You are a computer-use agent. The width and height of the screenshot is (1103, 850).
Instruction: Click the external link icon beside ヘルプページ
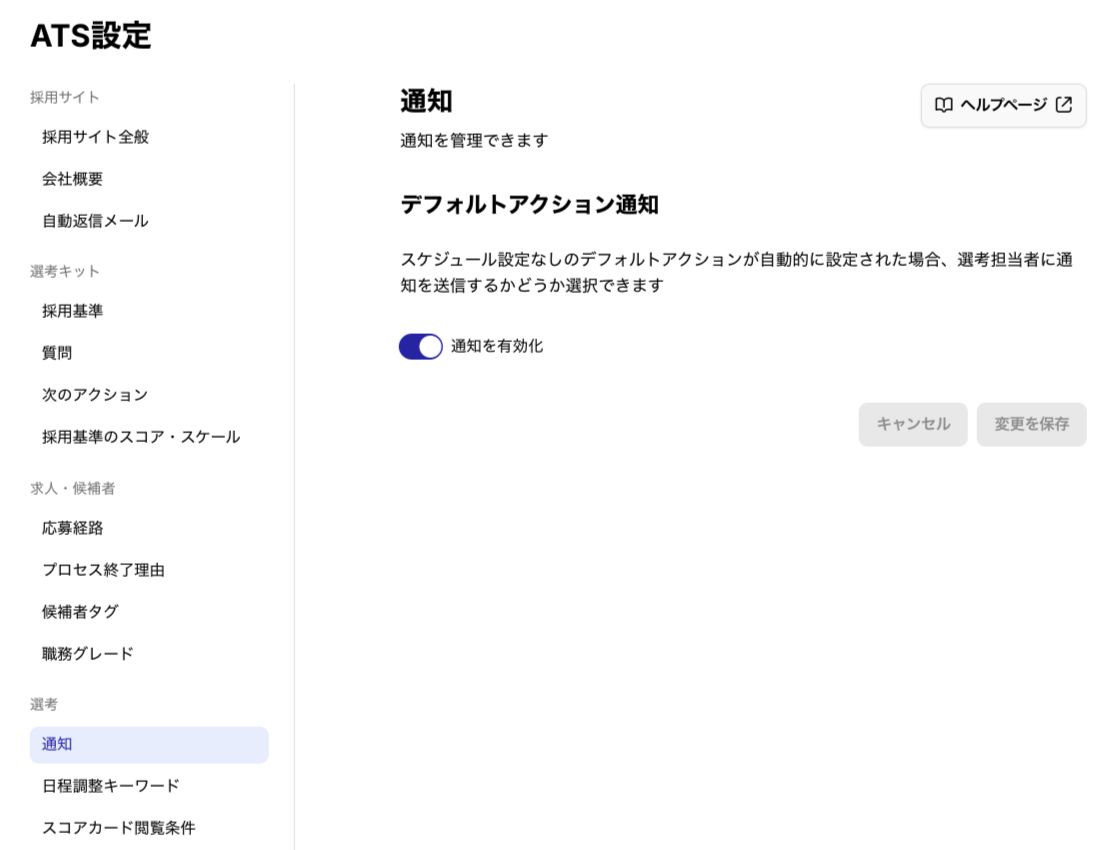[1064, 105]
